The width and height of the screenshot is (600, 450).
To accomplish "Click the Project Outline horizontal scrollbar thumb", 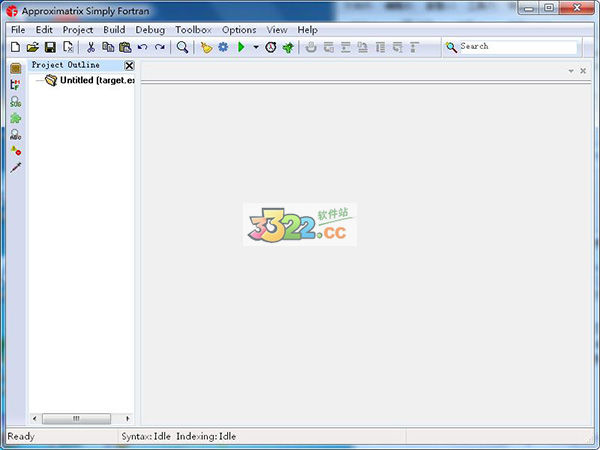I will click(77, 419).
